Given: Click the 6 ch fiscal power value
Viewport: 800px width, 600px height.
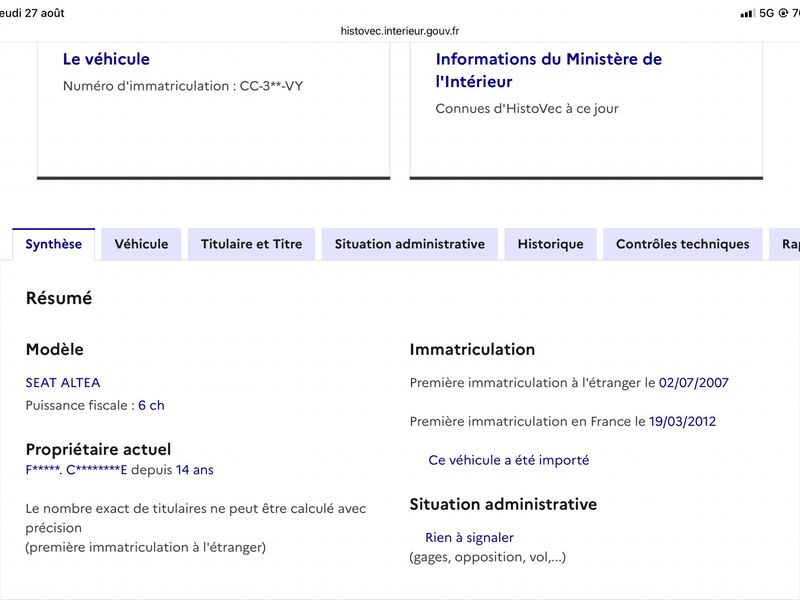Looking at the screenshot, I should click(x=152, y=405).
